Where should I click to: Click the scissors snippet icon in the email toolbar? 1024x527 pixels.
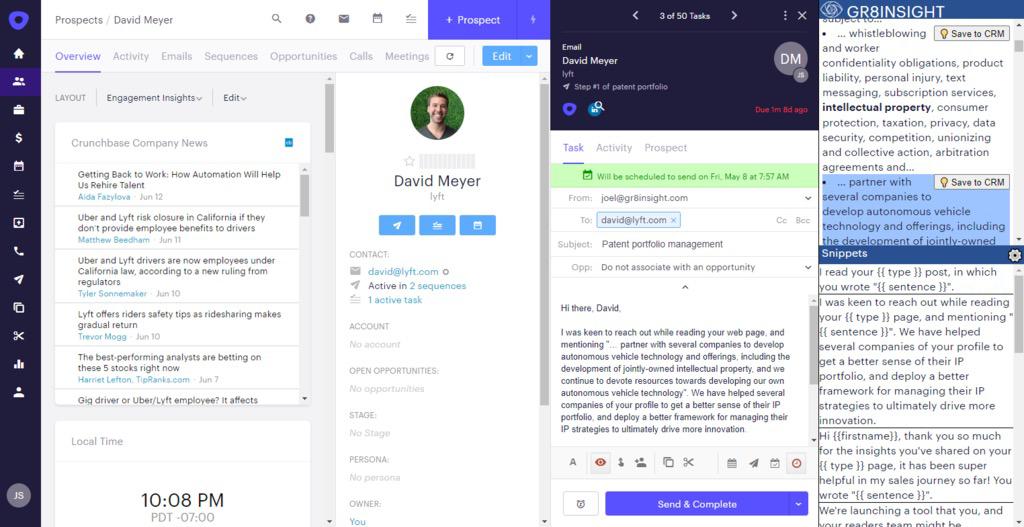688,462
